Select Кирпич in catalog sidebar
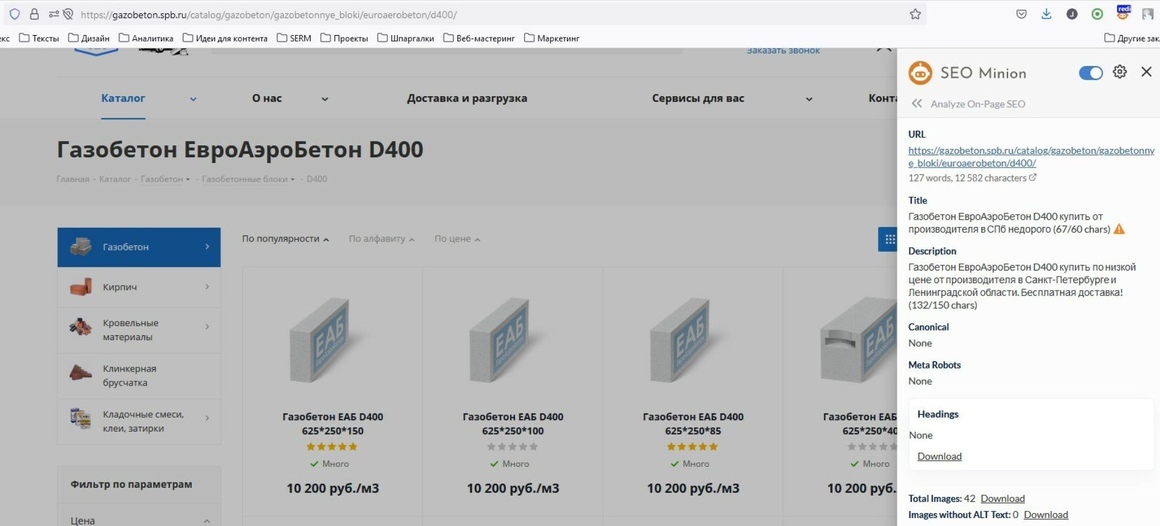1160x526 pixels. [x=139, y=287]
